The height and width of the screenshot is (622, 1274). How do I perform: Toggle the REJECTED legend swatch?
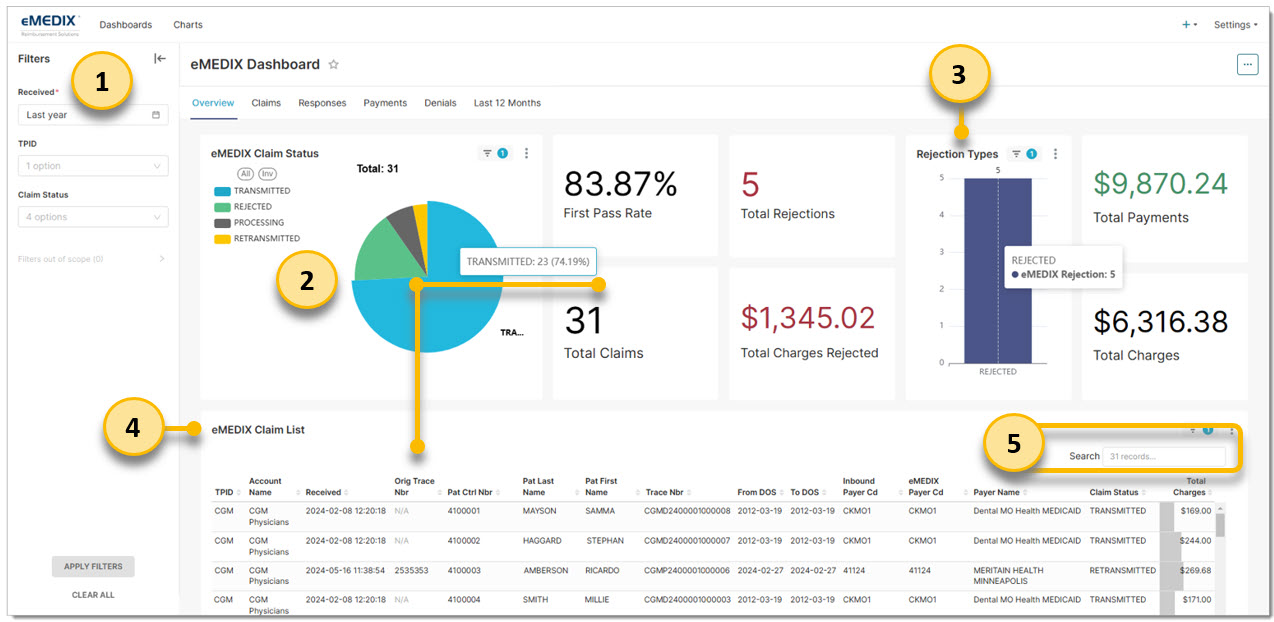coord(222,207)
